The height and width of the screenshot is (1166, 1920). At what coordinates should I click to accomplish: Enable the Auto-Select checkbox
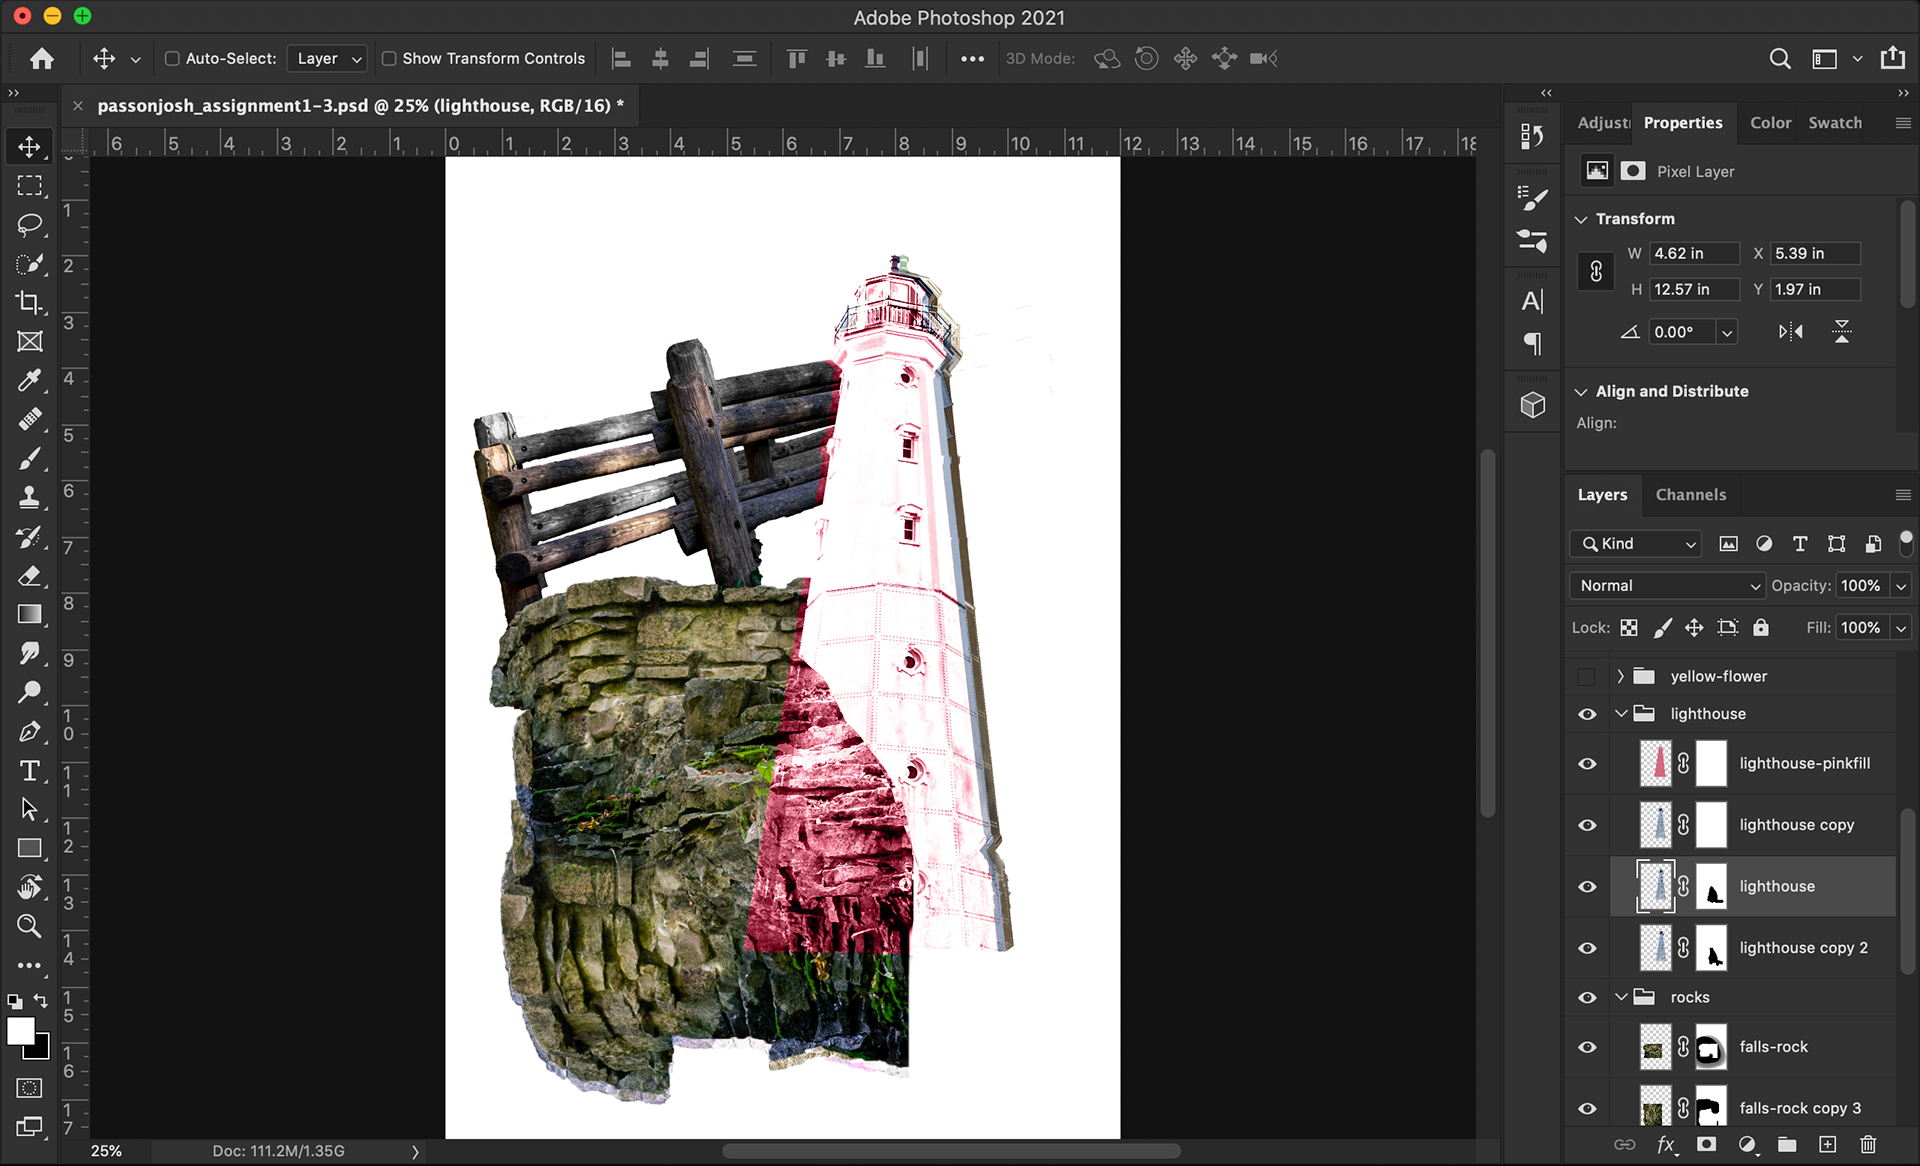click(x=172, y=59)
